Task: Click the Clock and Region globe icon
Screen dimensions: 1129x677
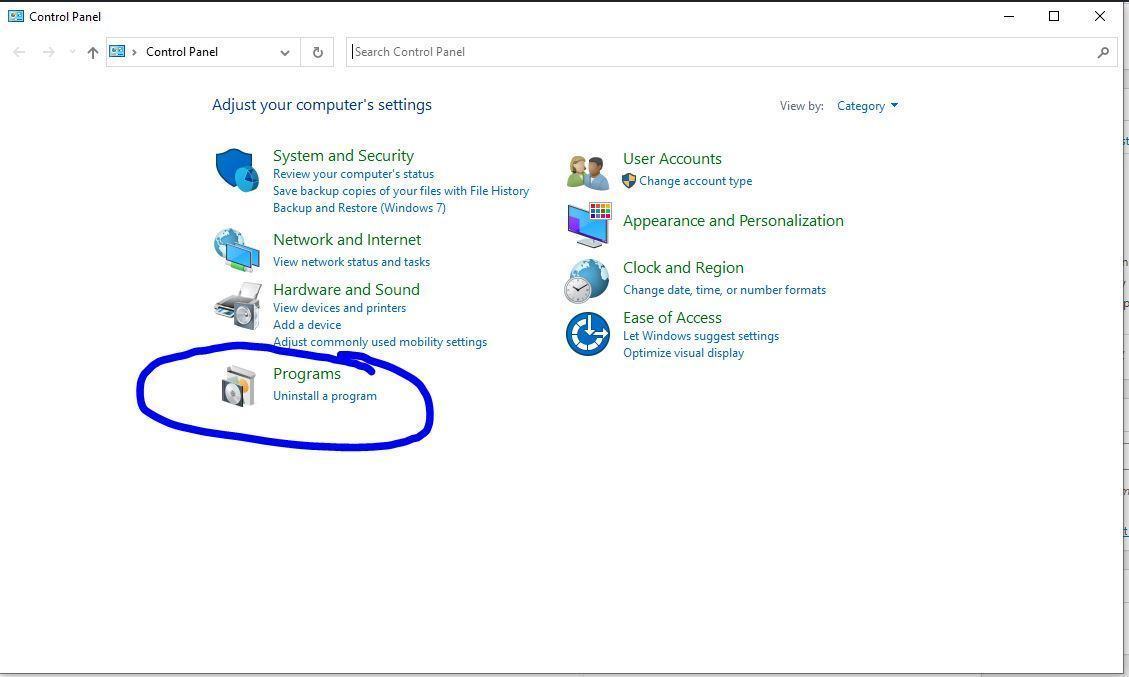Action: (x=586, y=280)
